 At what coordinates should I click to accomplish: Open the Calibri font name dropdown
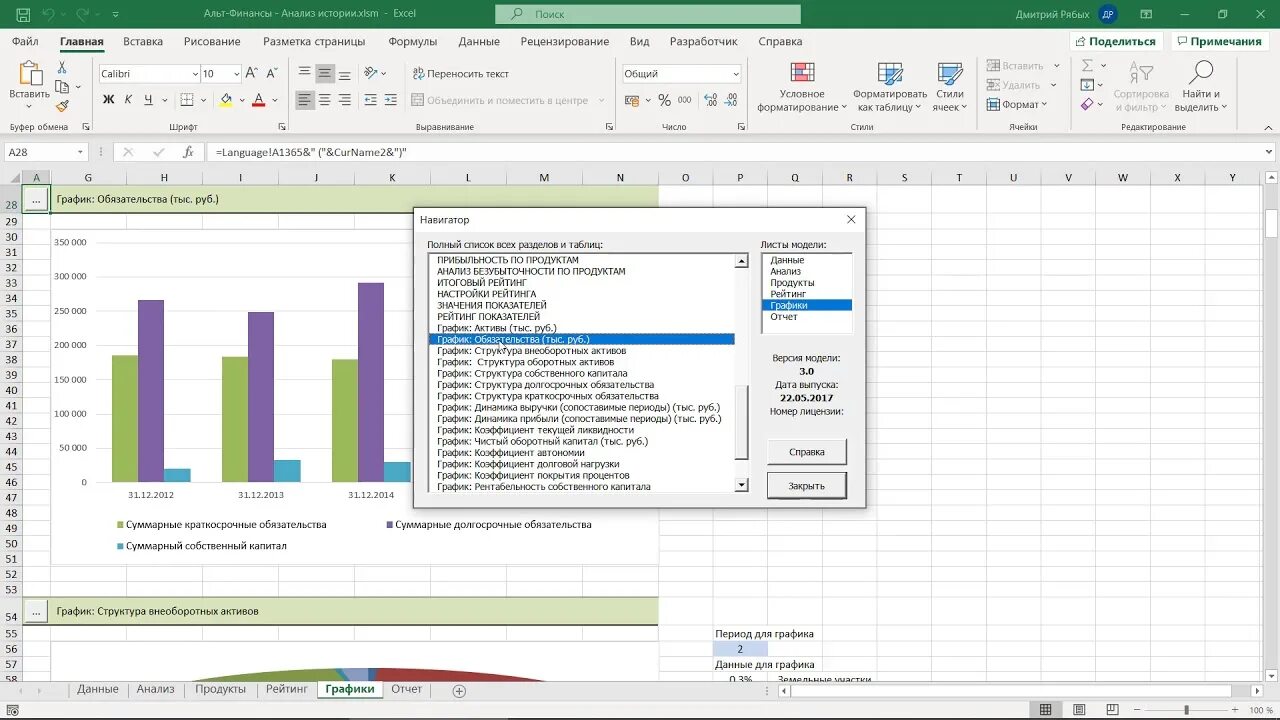[x=195, y=74]
